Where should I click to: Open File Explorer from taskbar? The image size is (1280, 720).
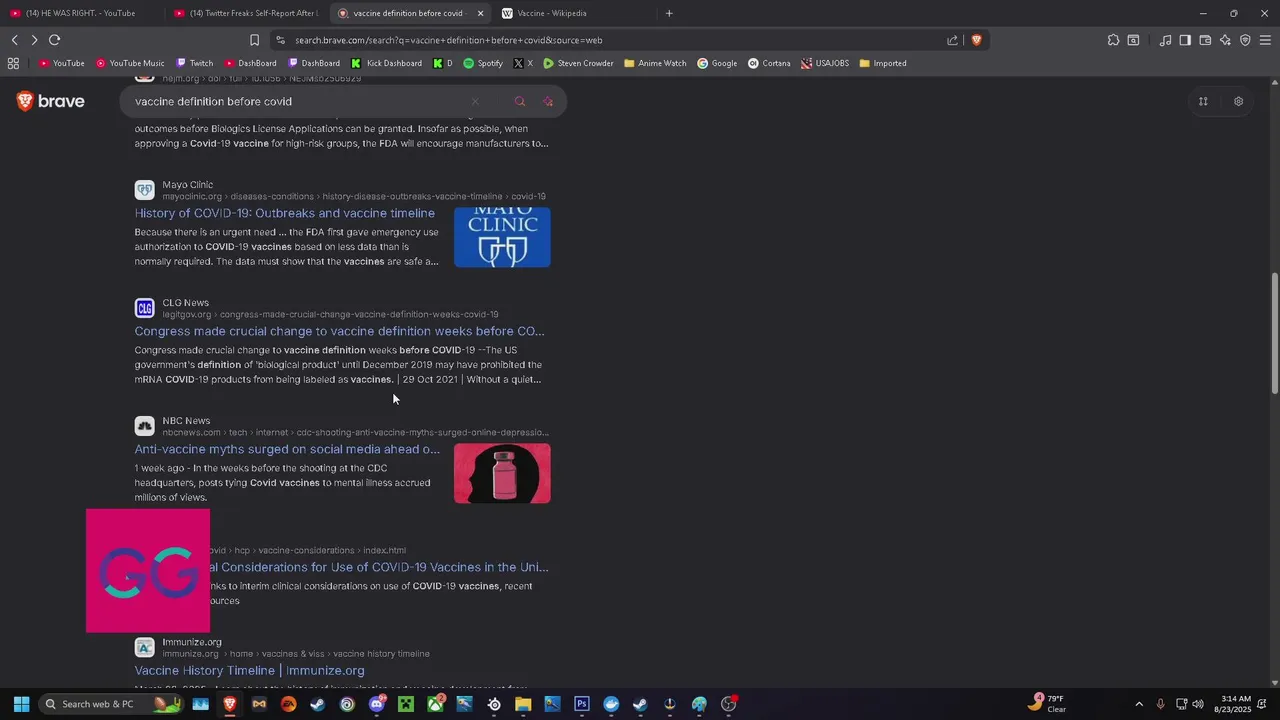click(523, 704)
